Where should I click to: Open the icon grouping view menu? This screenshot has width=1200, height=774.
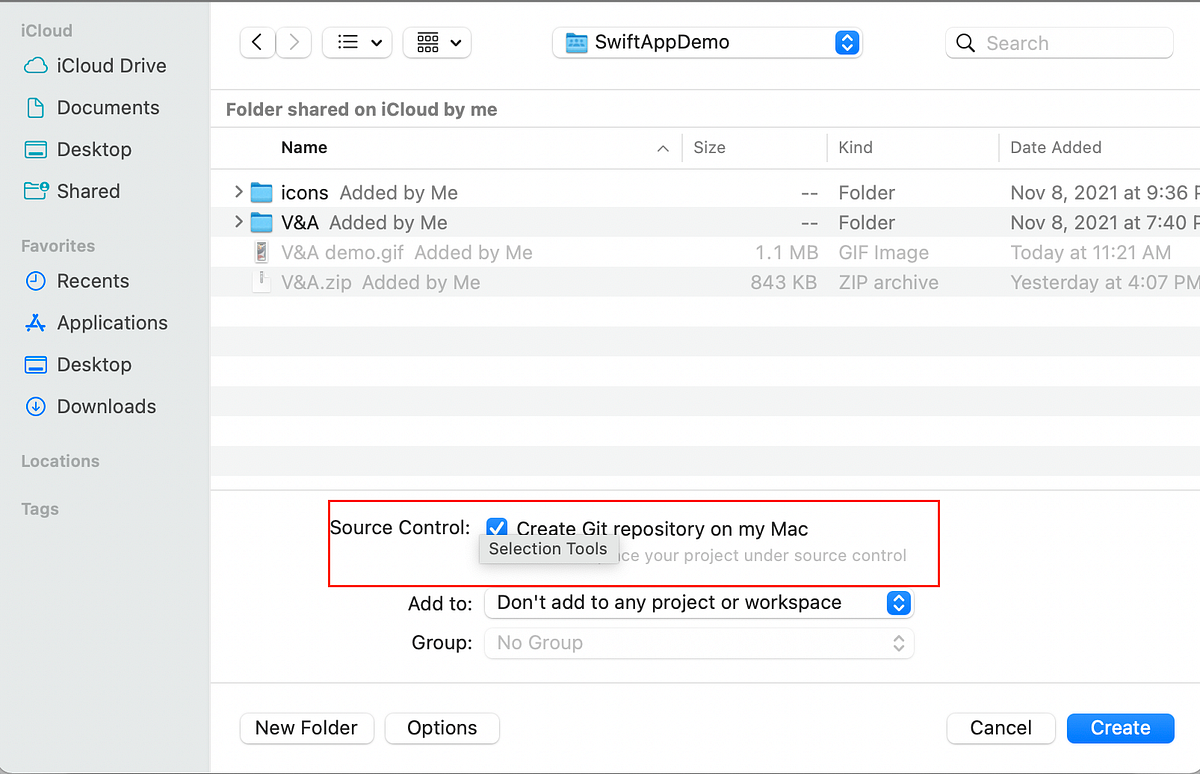(x=437, y=42)
